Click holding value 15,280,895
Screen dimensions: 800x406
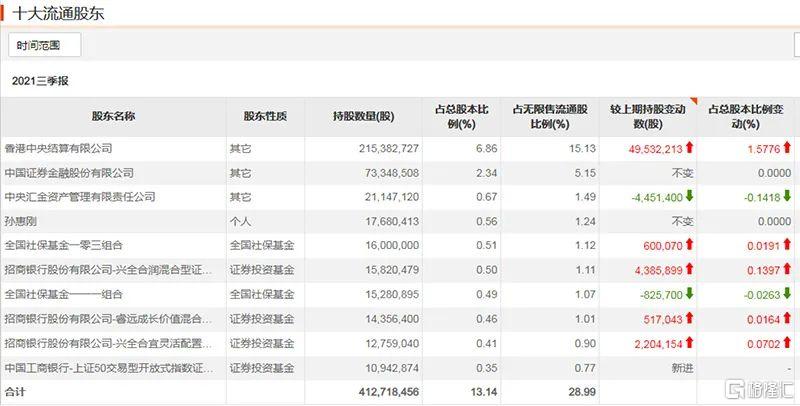click(391, 294)
